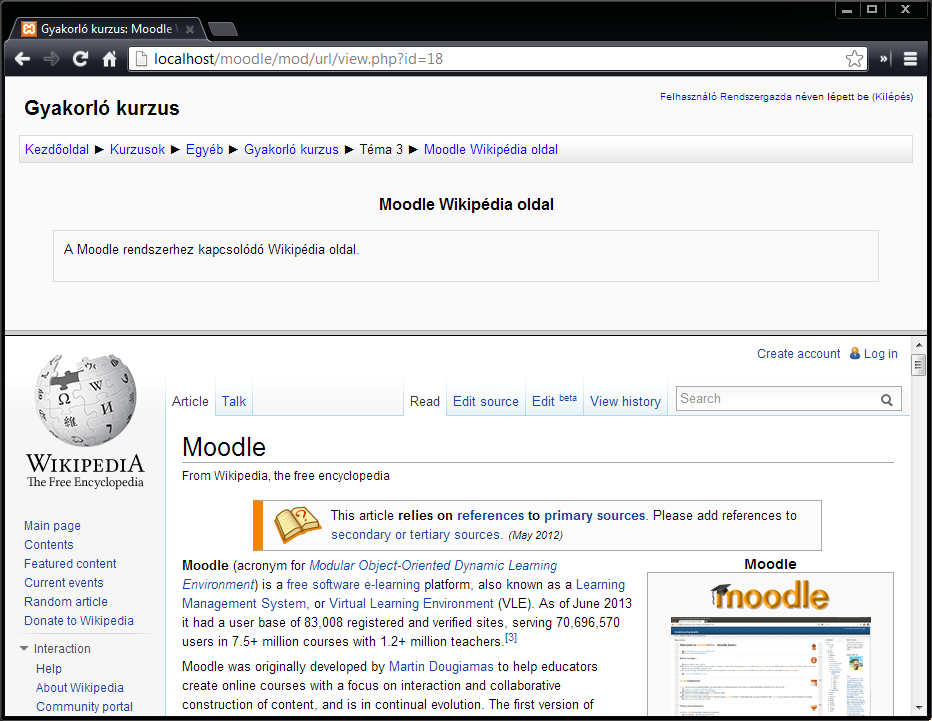
Task: Click the Egyéb breadcrumb link
Action: 204,149
